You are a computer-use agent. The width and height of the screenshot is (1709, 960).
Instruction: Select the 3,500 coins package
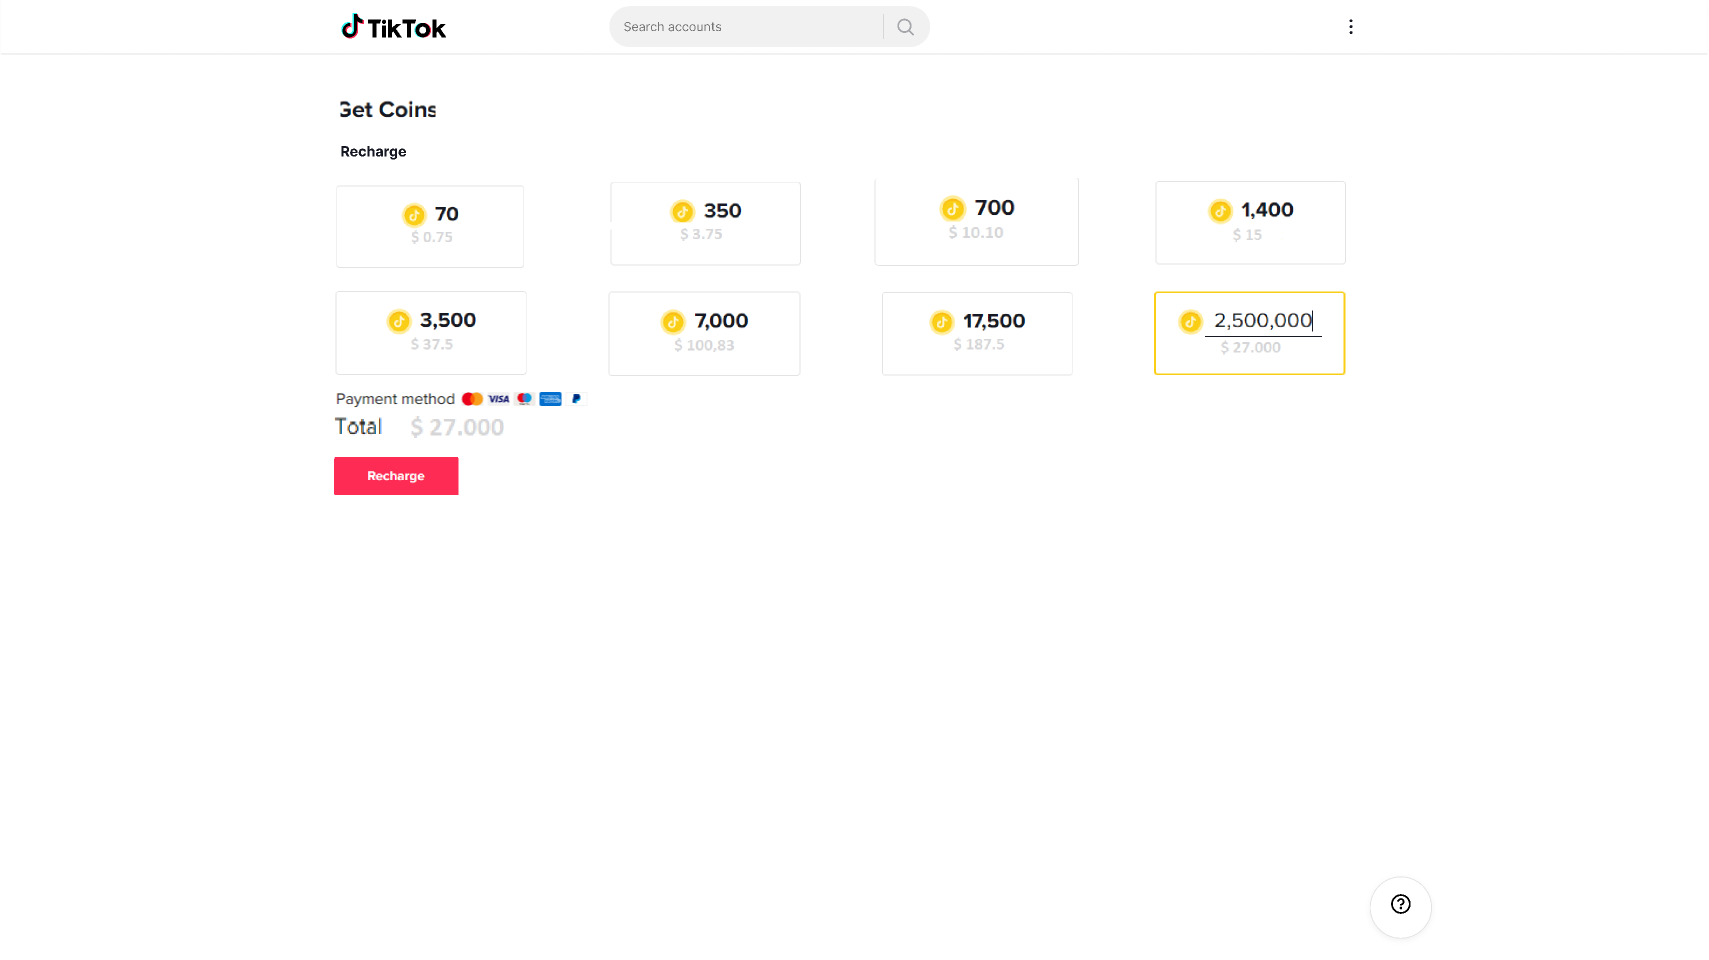430,333
